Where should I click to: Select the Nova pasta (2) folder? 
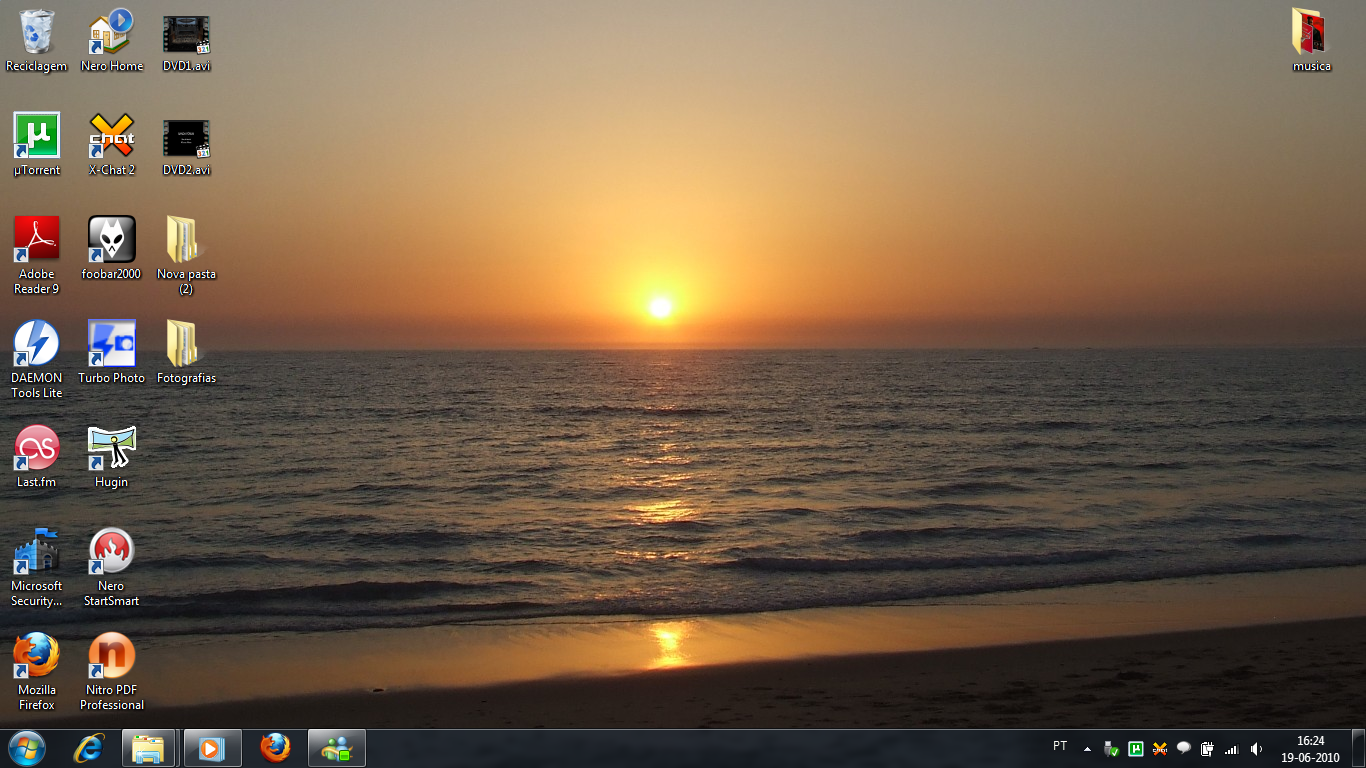(186, 256)
